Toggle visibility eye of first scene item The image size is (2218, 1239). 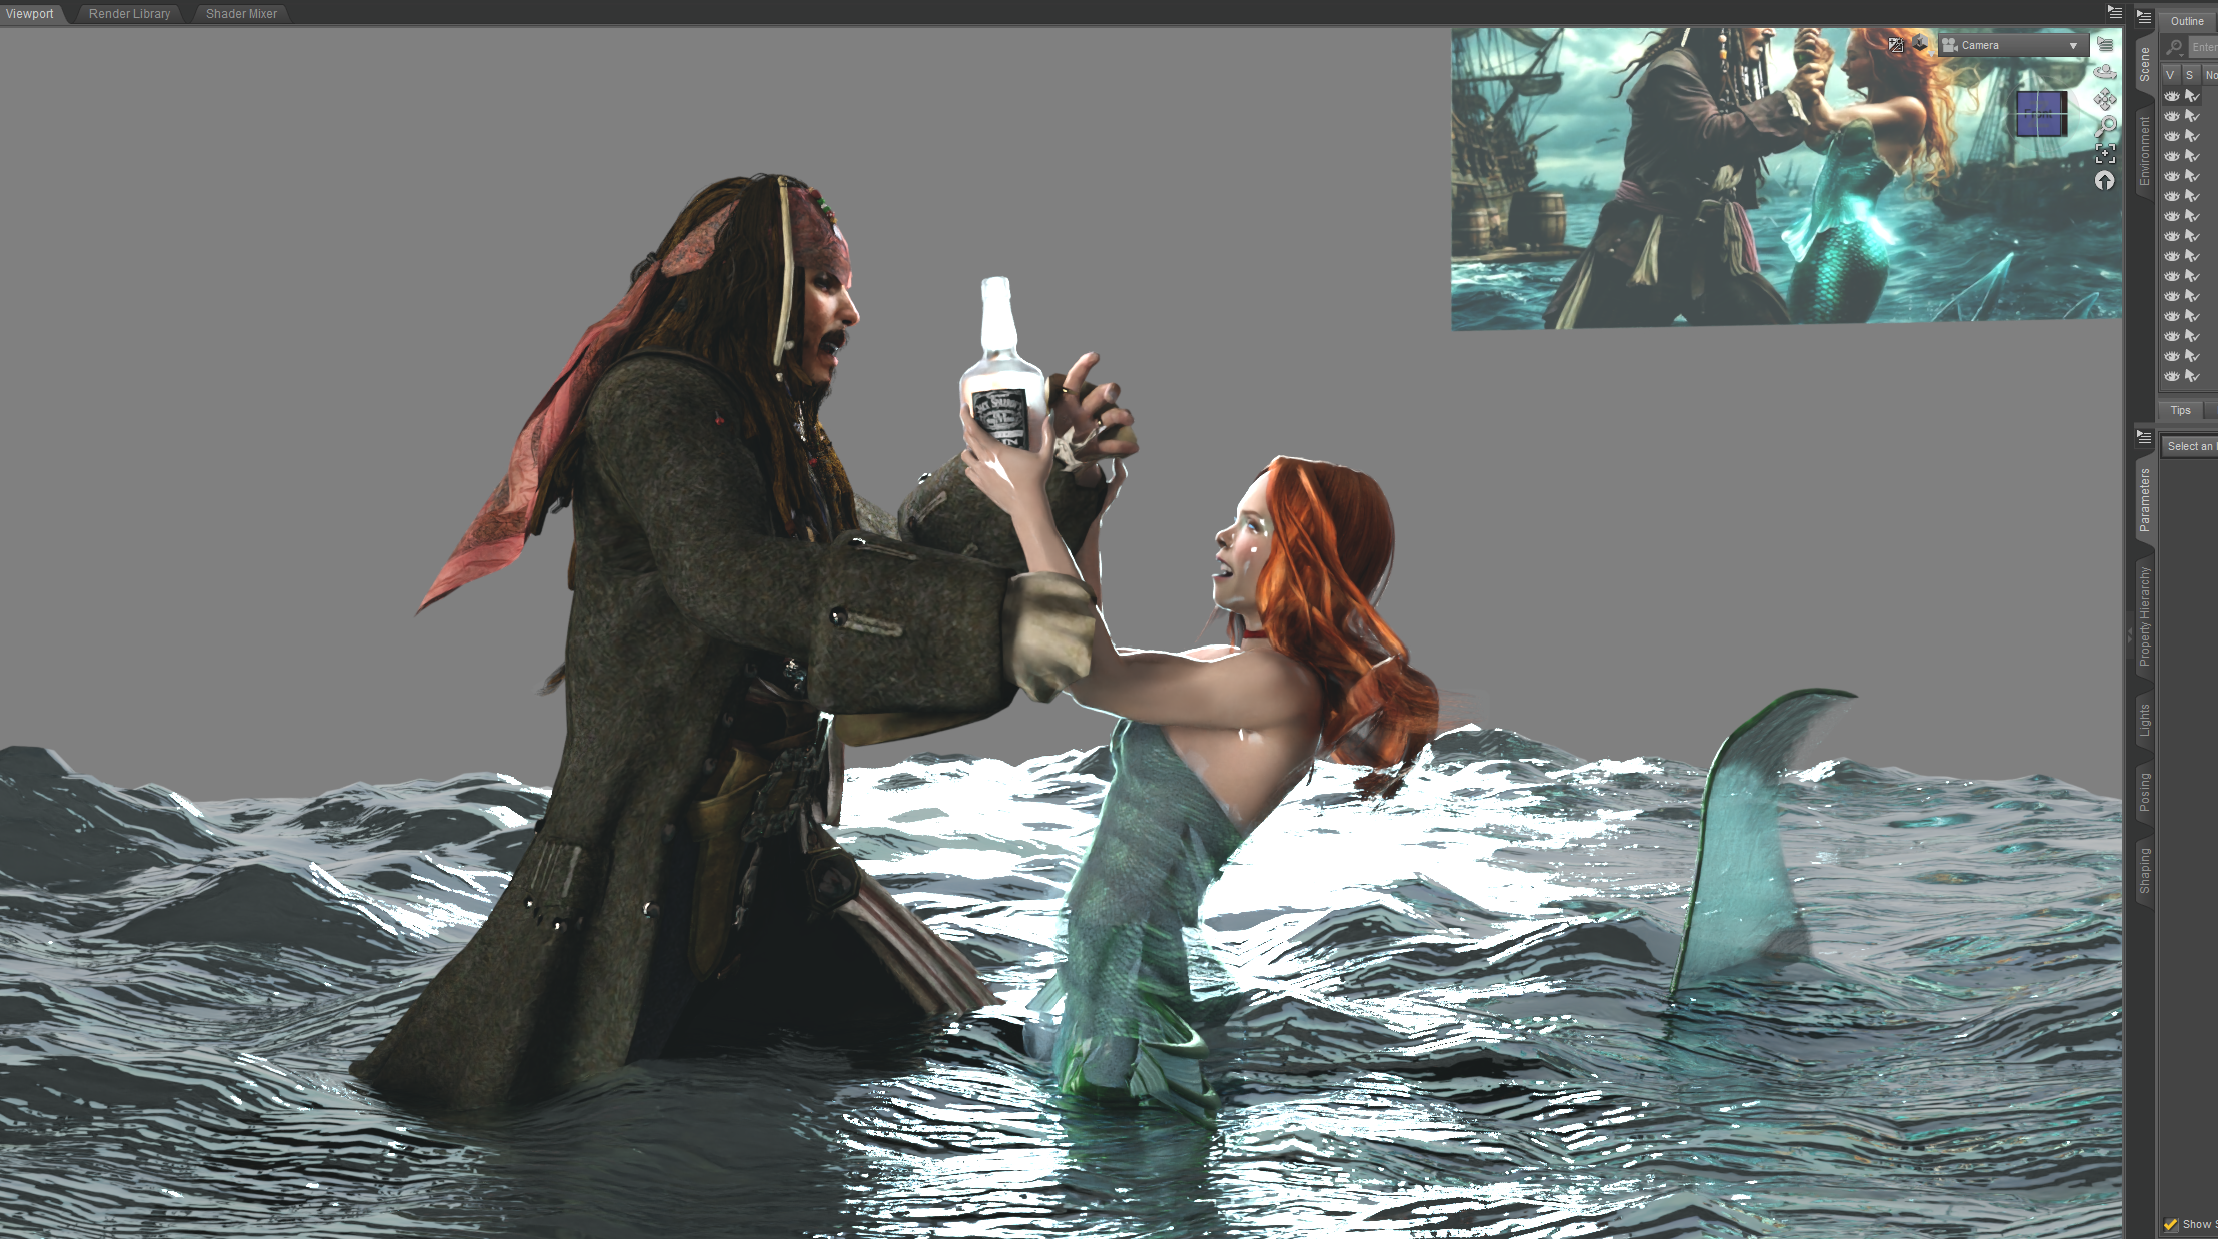2171,96
